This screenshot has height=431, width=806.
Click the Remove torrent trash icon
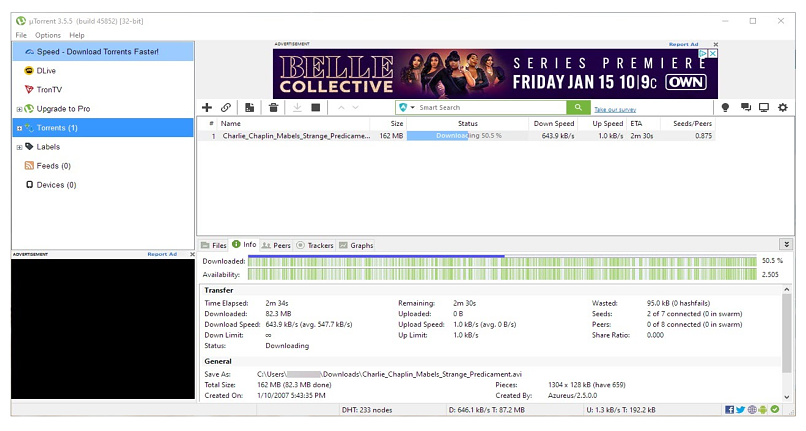[x=273, y=107]
